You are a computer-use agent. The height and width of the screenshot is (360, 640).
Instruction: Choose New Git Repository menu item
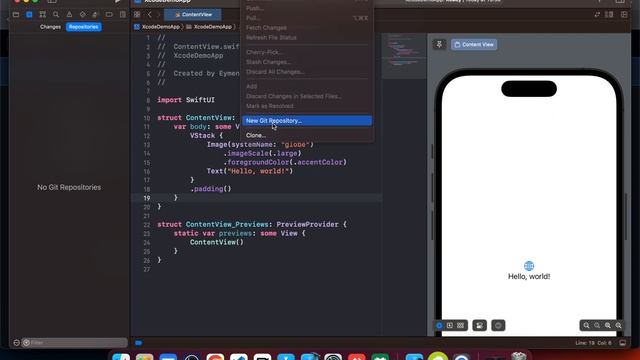tap(307, 121)
